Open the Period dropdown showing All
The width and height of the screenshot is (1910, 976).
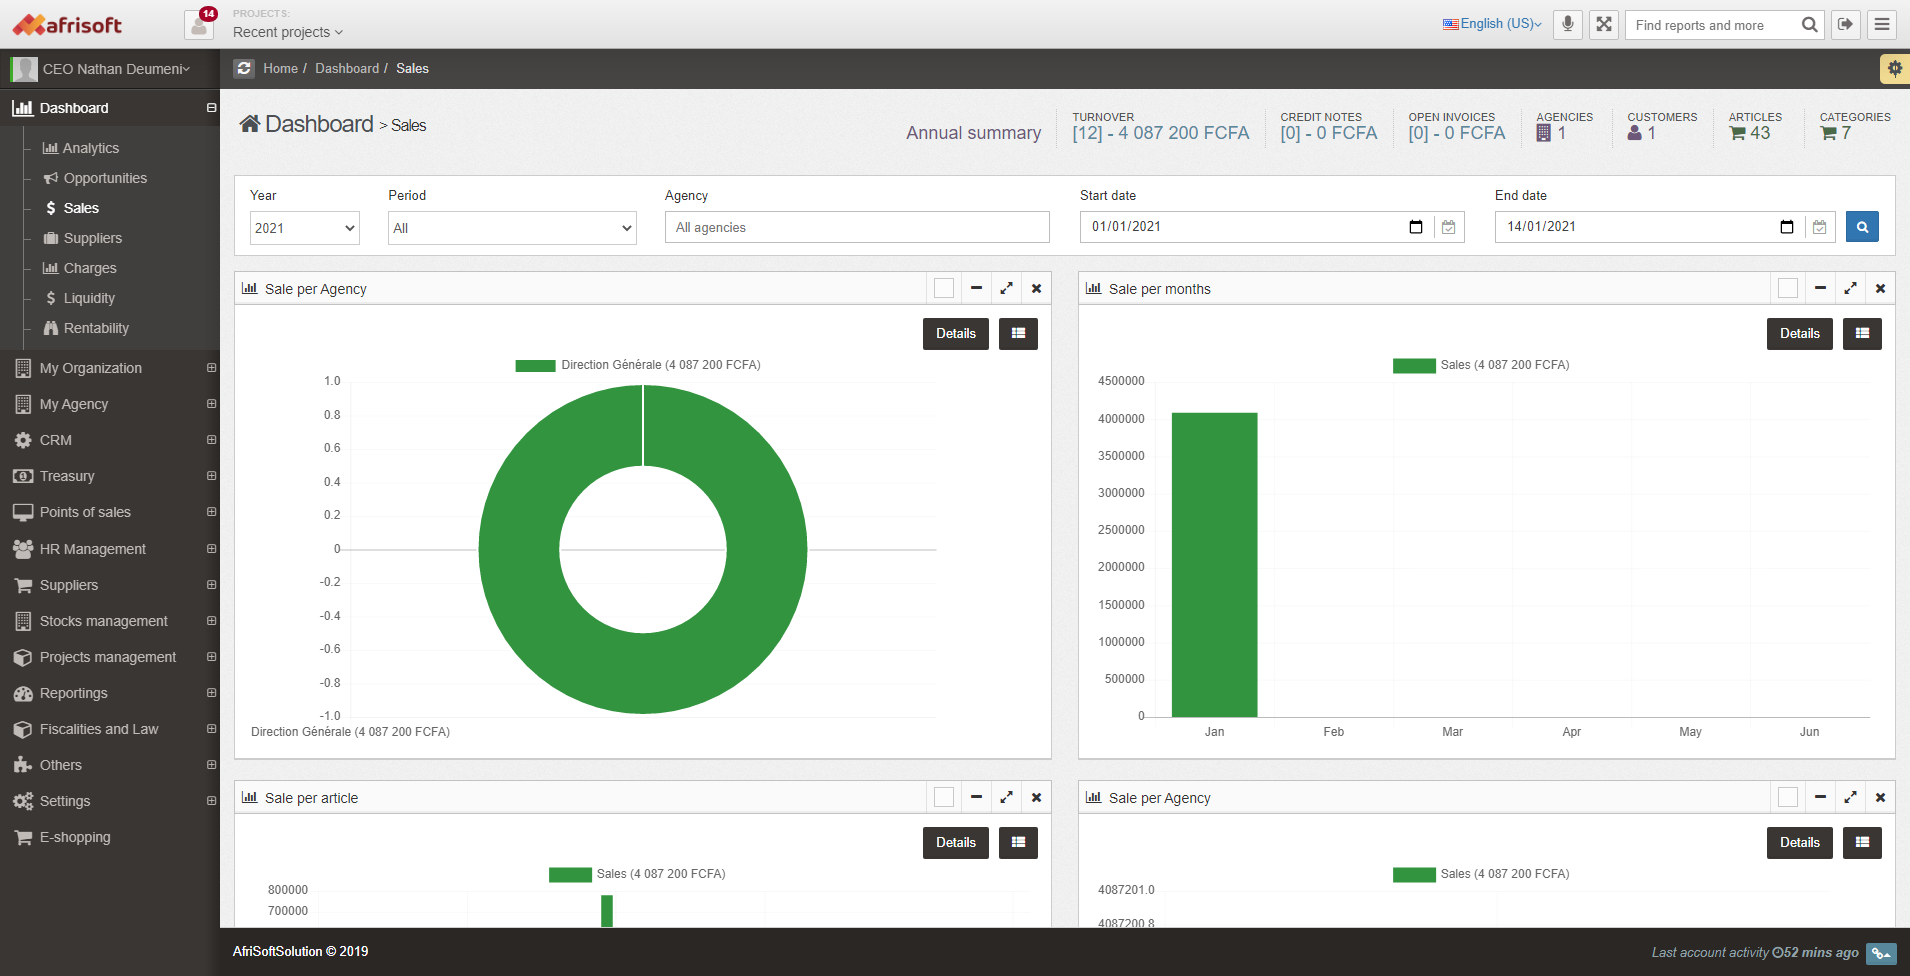click(x=511, y=228)
